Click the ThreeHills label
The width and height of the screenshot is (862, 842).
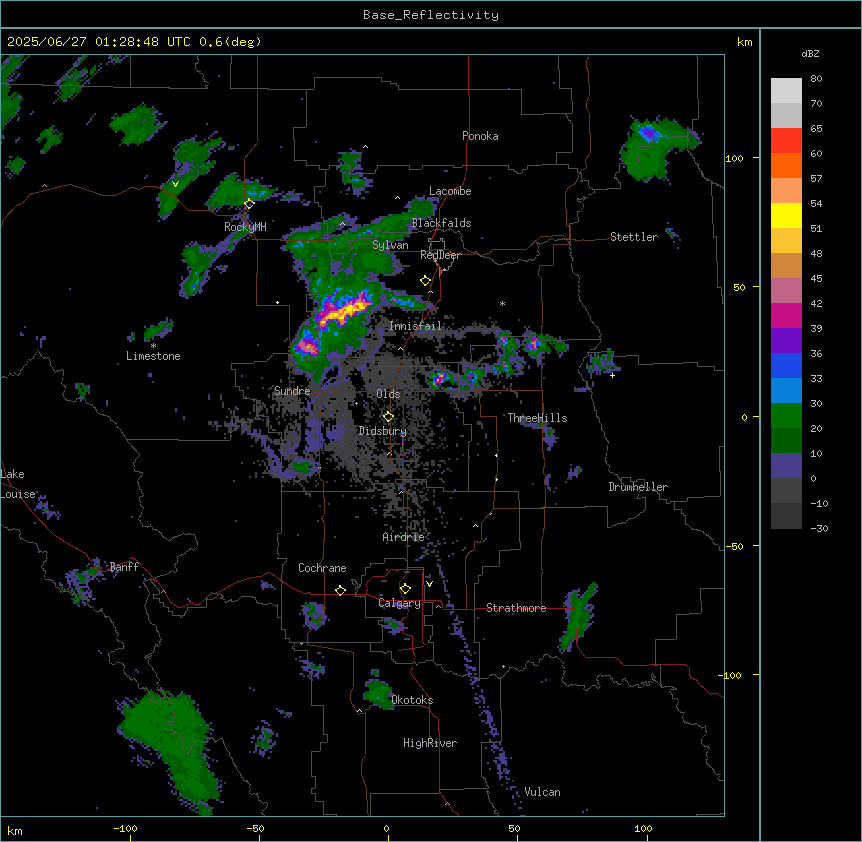(537, 418)
